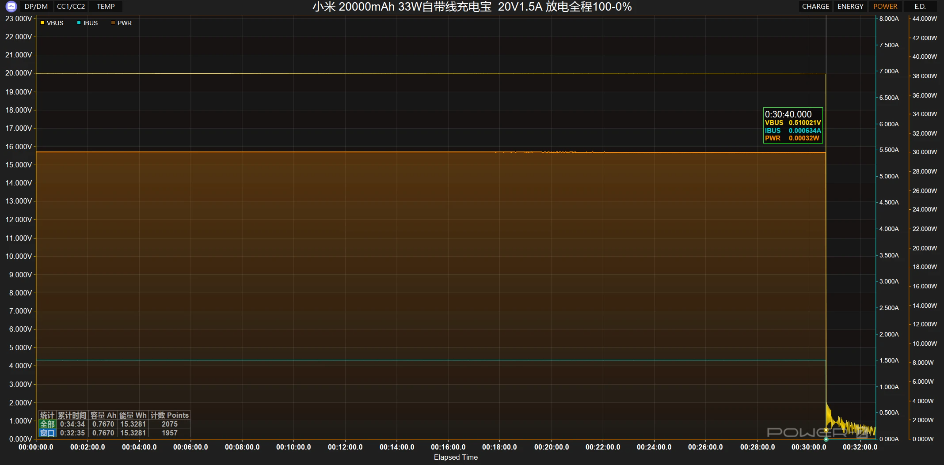The image size is (944, 465).
Task: Click the cursor readout time 0:30:40.000
Action: coord(787,114)
